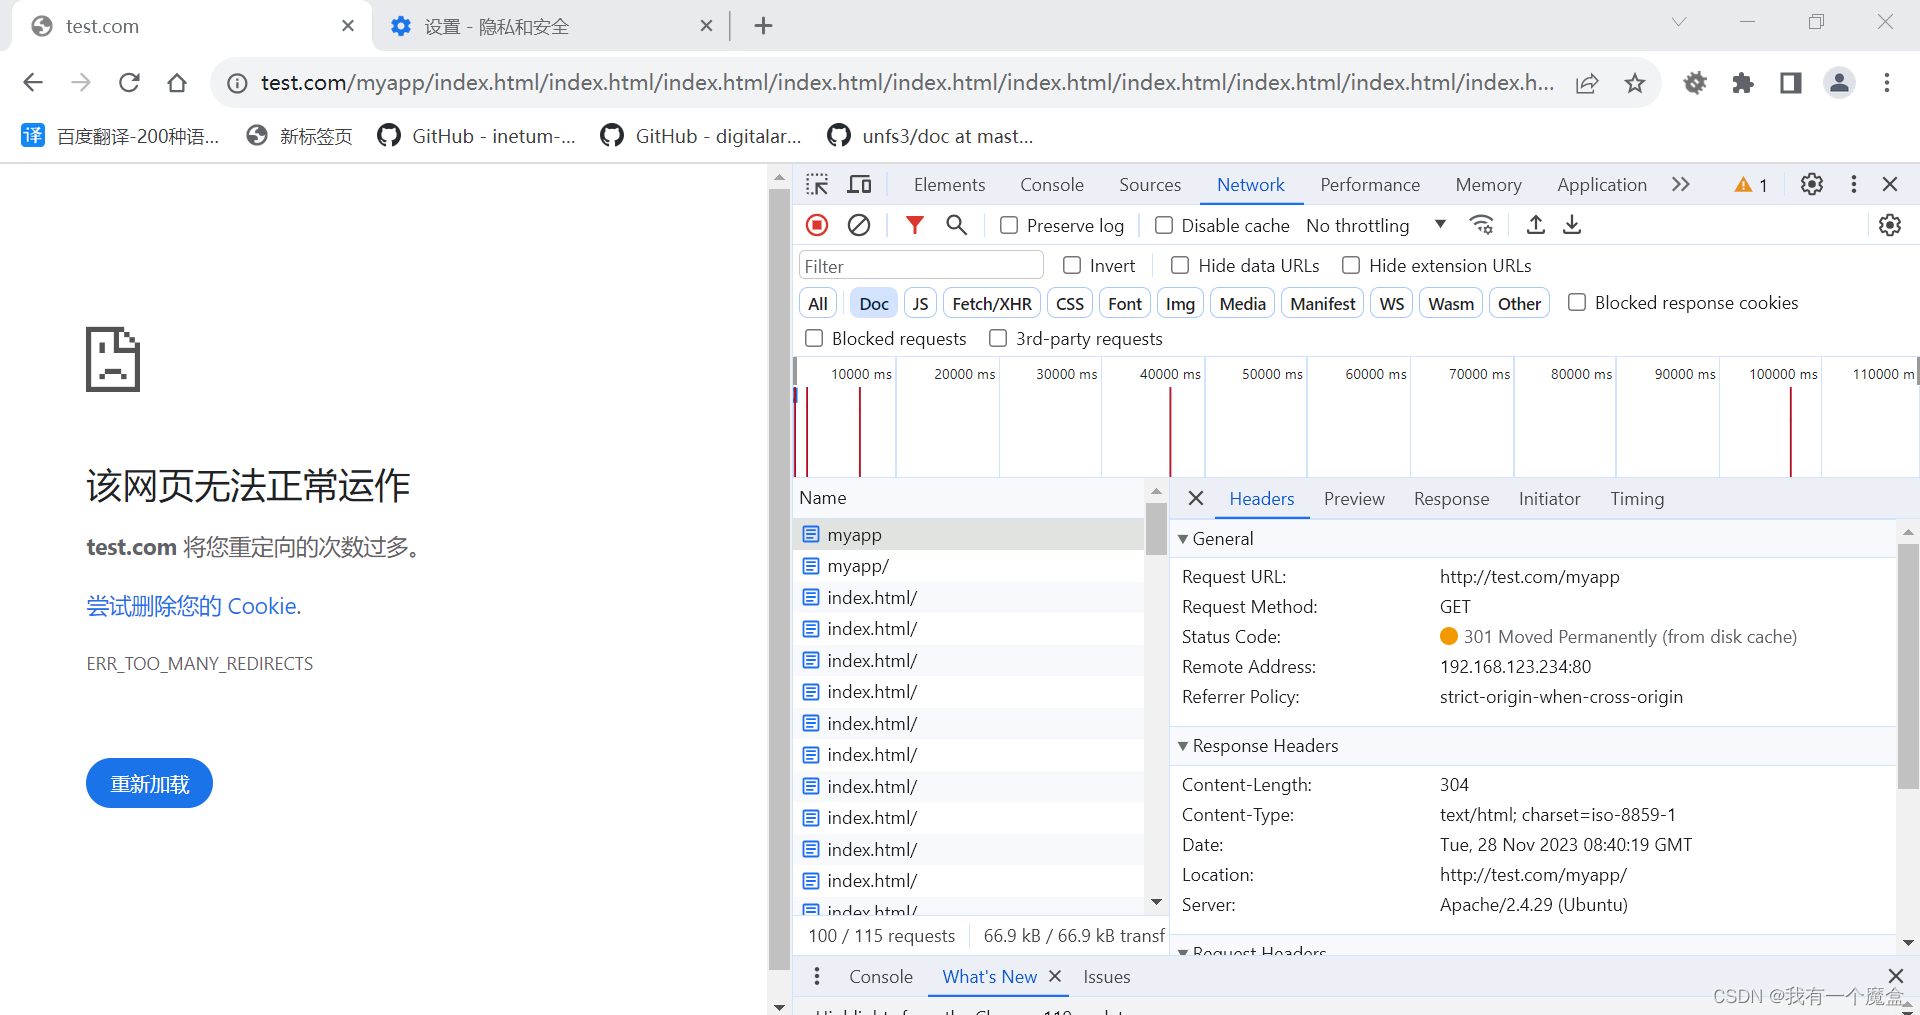Close the DevTools panel
1920x1015 pixels.
(x=1890, y=184)
